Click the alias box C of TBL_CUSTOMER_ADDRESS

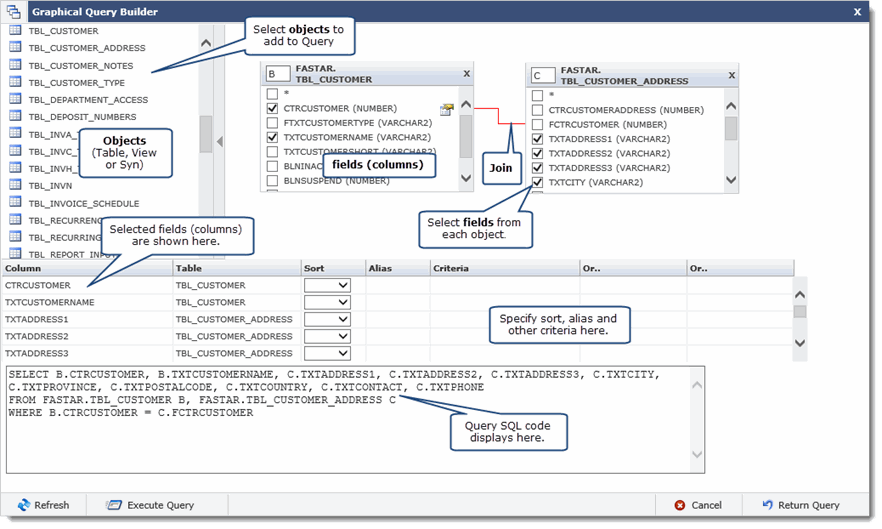tap(542, 75)
